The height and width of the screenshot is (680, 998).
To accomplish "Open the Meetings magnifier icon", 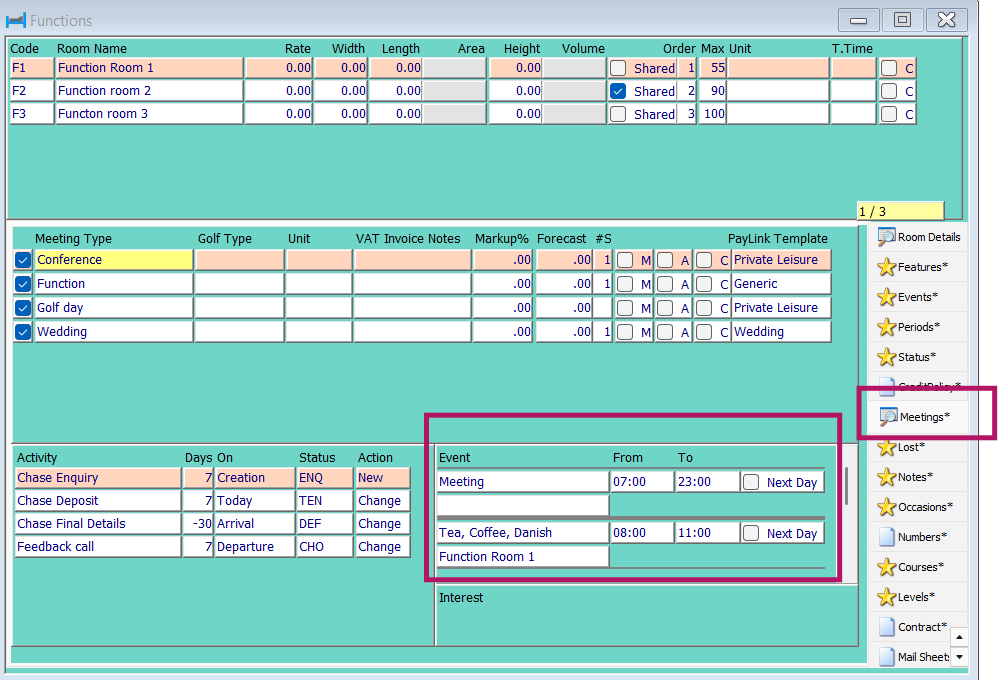I will click(888, 417).
